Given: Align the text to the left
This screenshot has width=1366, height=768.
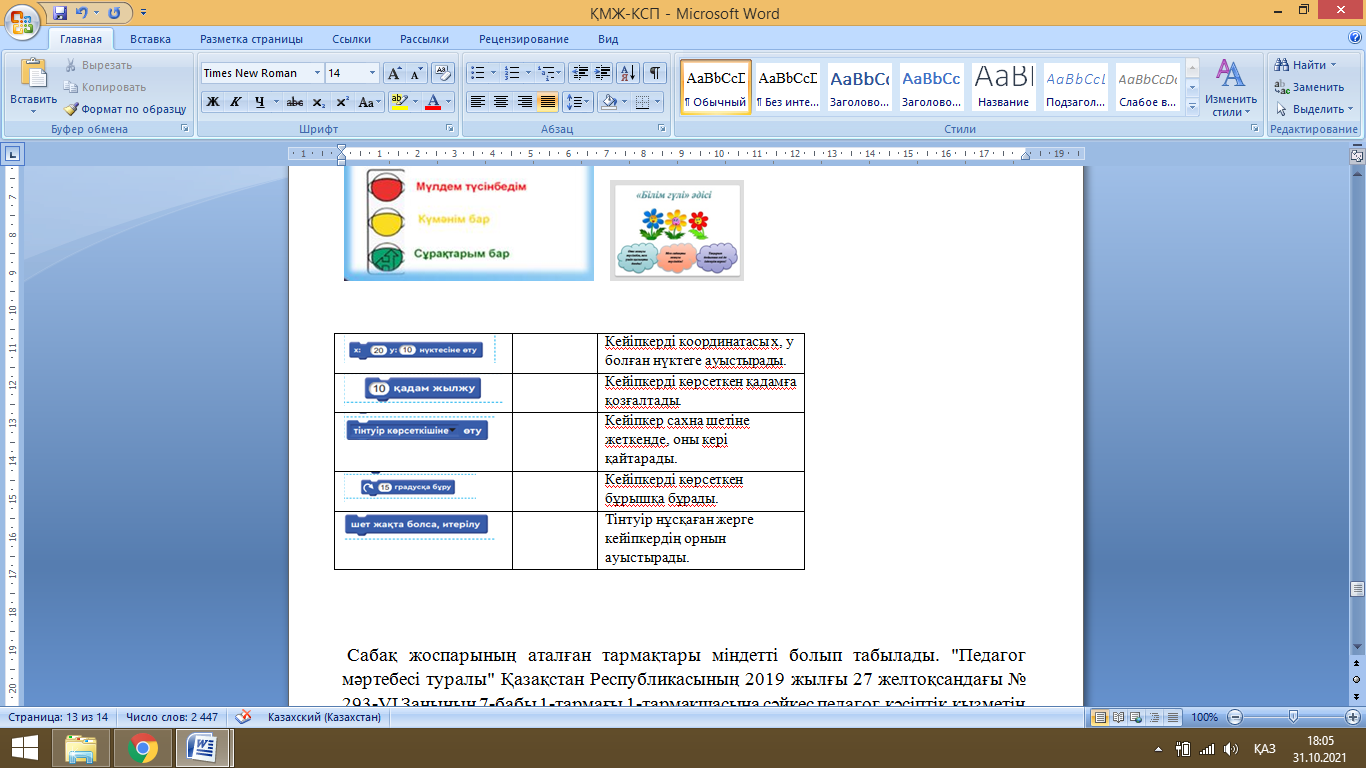Looking at the screenshot, I should pyautogui.click(x=478, y=102).
